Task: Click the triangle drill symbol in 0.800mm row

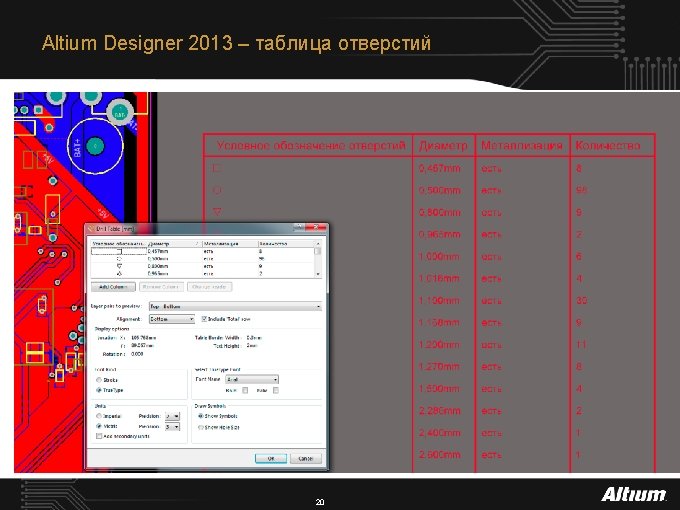Action: [x=217, y=211]
